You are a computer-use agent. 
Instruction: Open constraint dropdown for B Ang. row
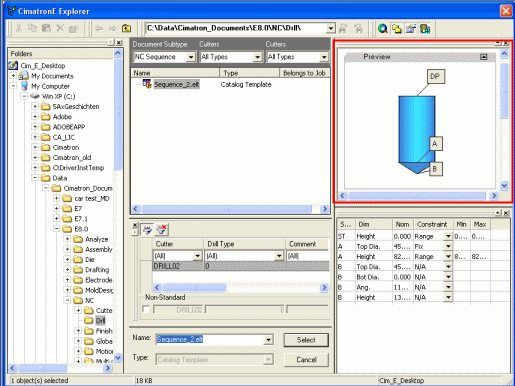pyautogui.click(x=448, y=287)
